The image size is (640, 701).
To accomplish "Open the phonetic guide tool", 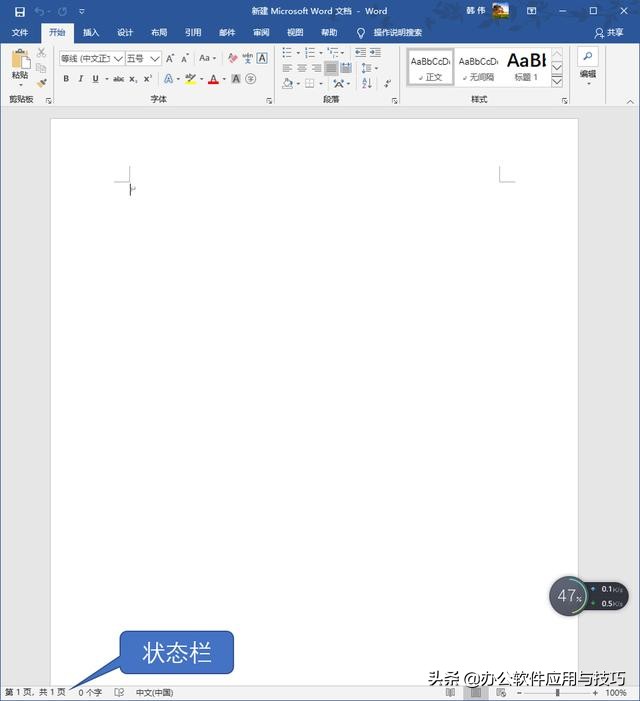I will 248,58.
